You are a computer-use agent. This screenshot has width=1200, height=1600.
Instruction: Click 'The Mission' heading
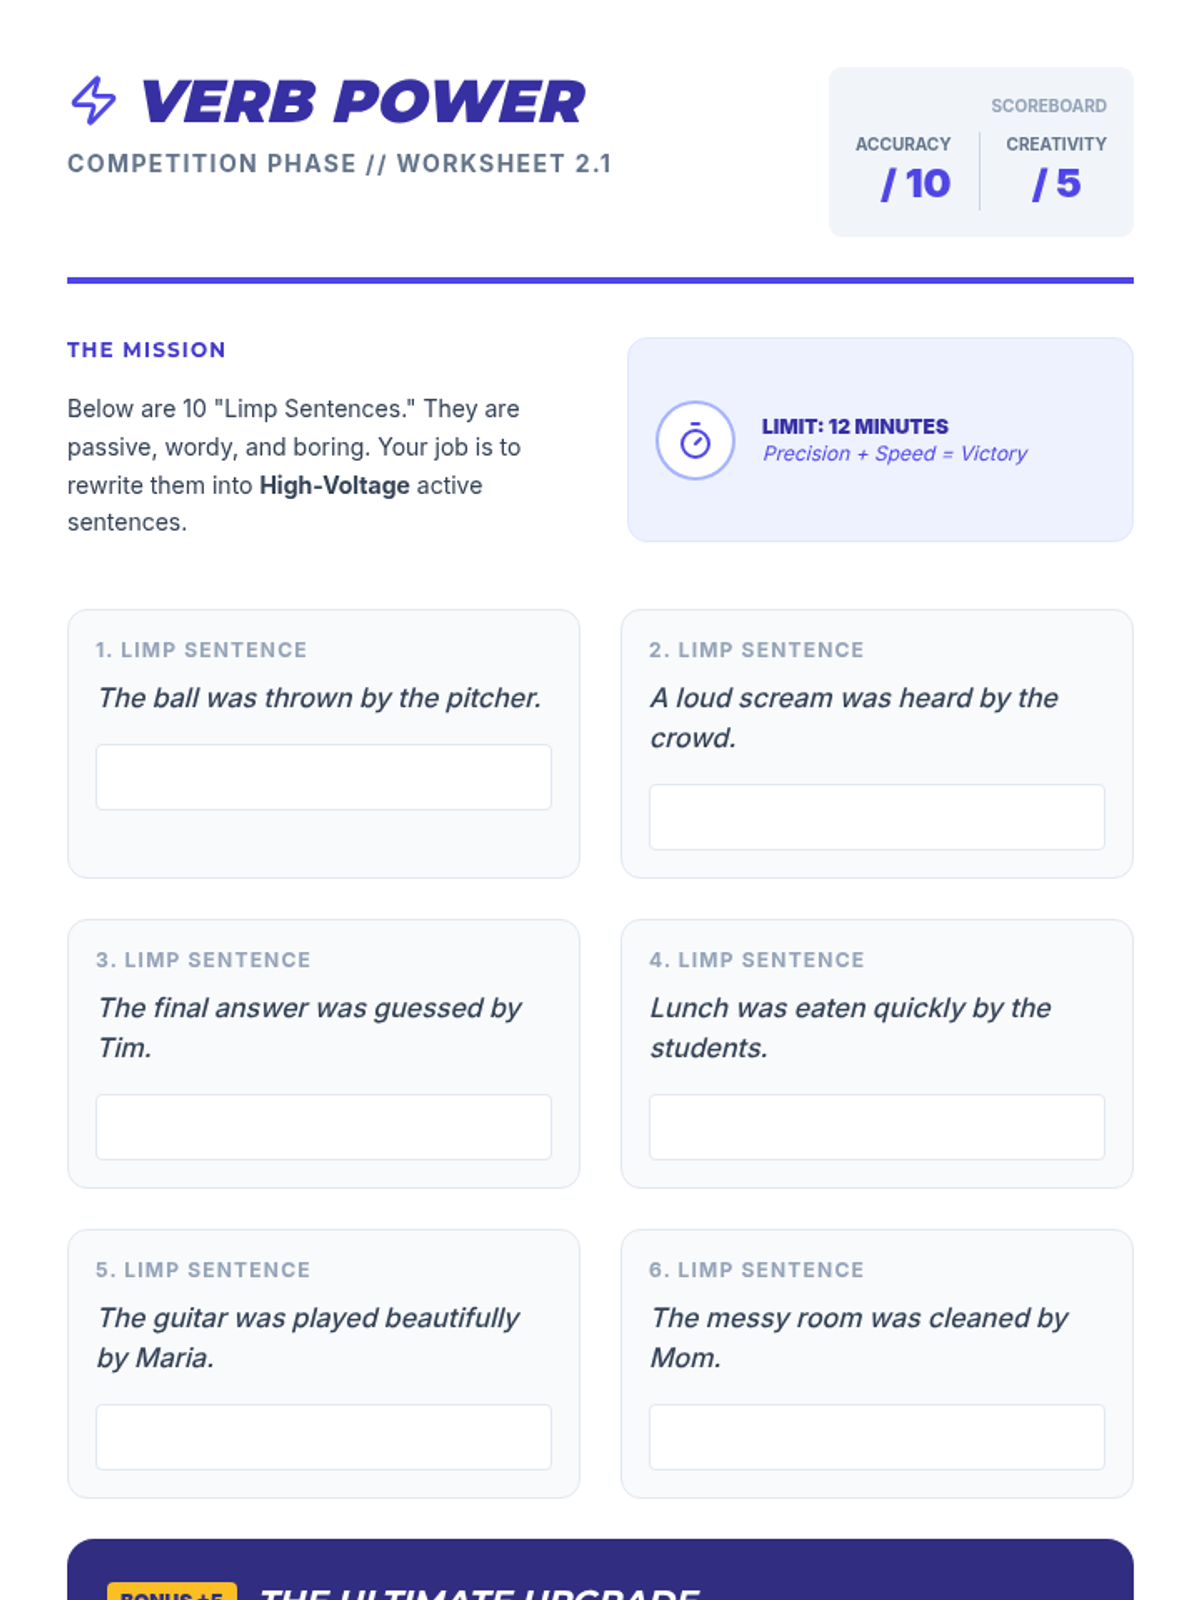[146, 350]
